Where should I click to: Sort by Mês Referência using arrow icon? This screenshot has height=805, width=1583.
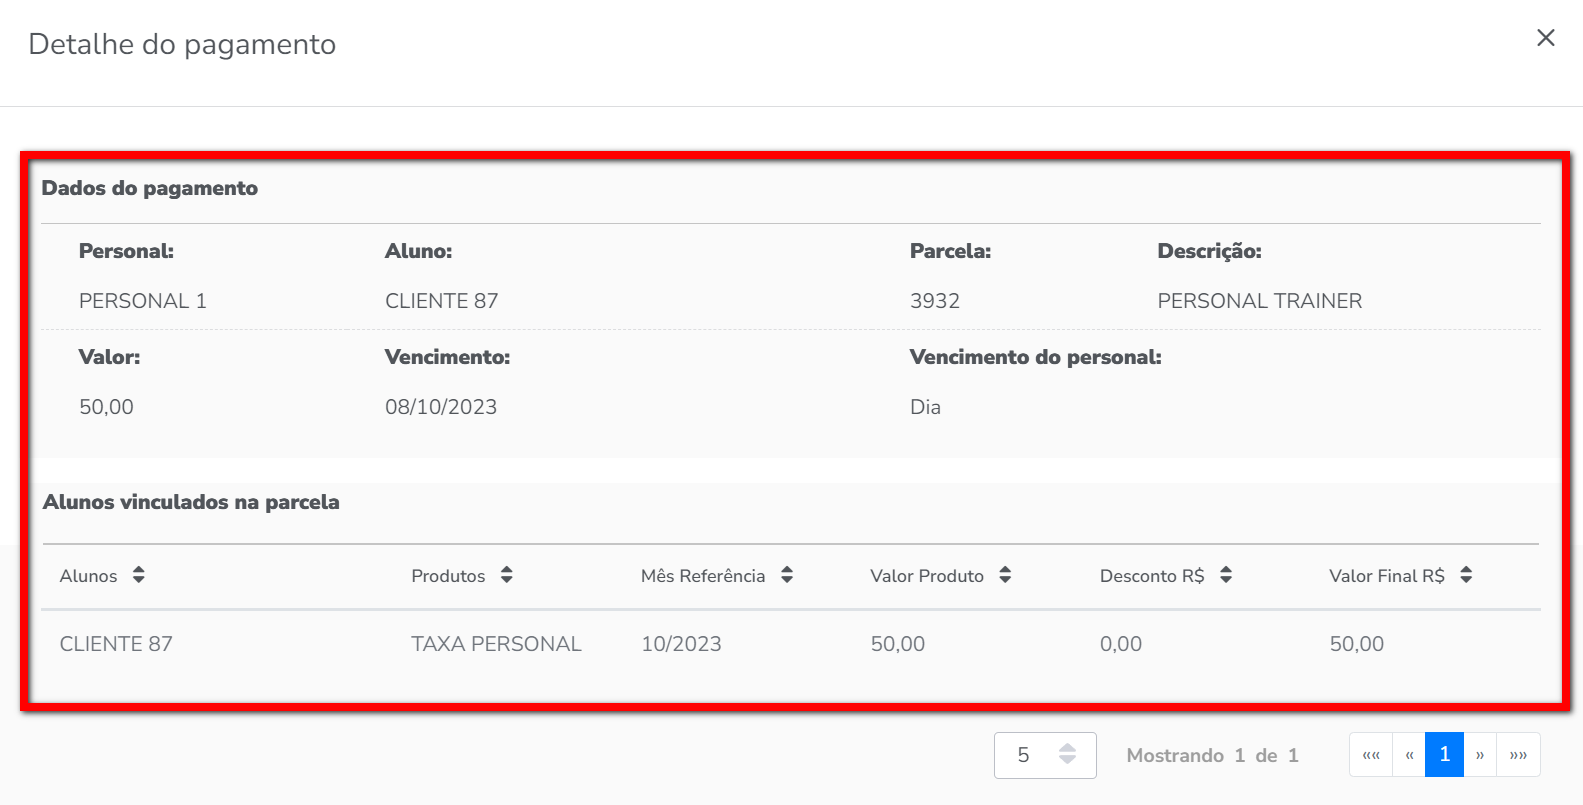787,575
